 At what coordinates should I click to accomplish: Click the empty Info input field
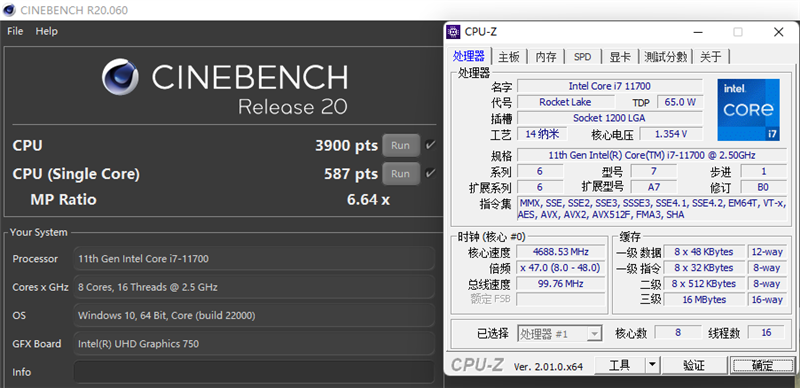254,372
